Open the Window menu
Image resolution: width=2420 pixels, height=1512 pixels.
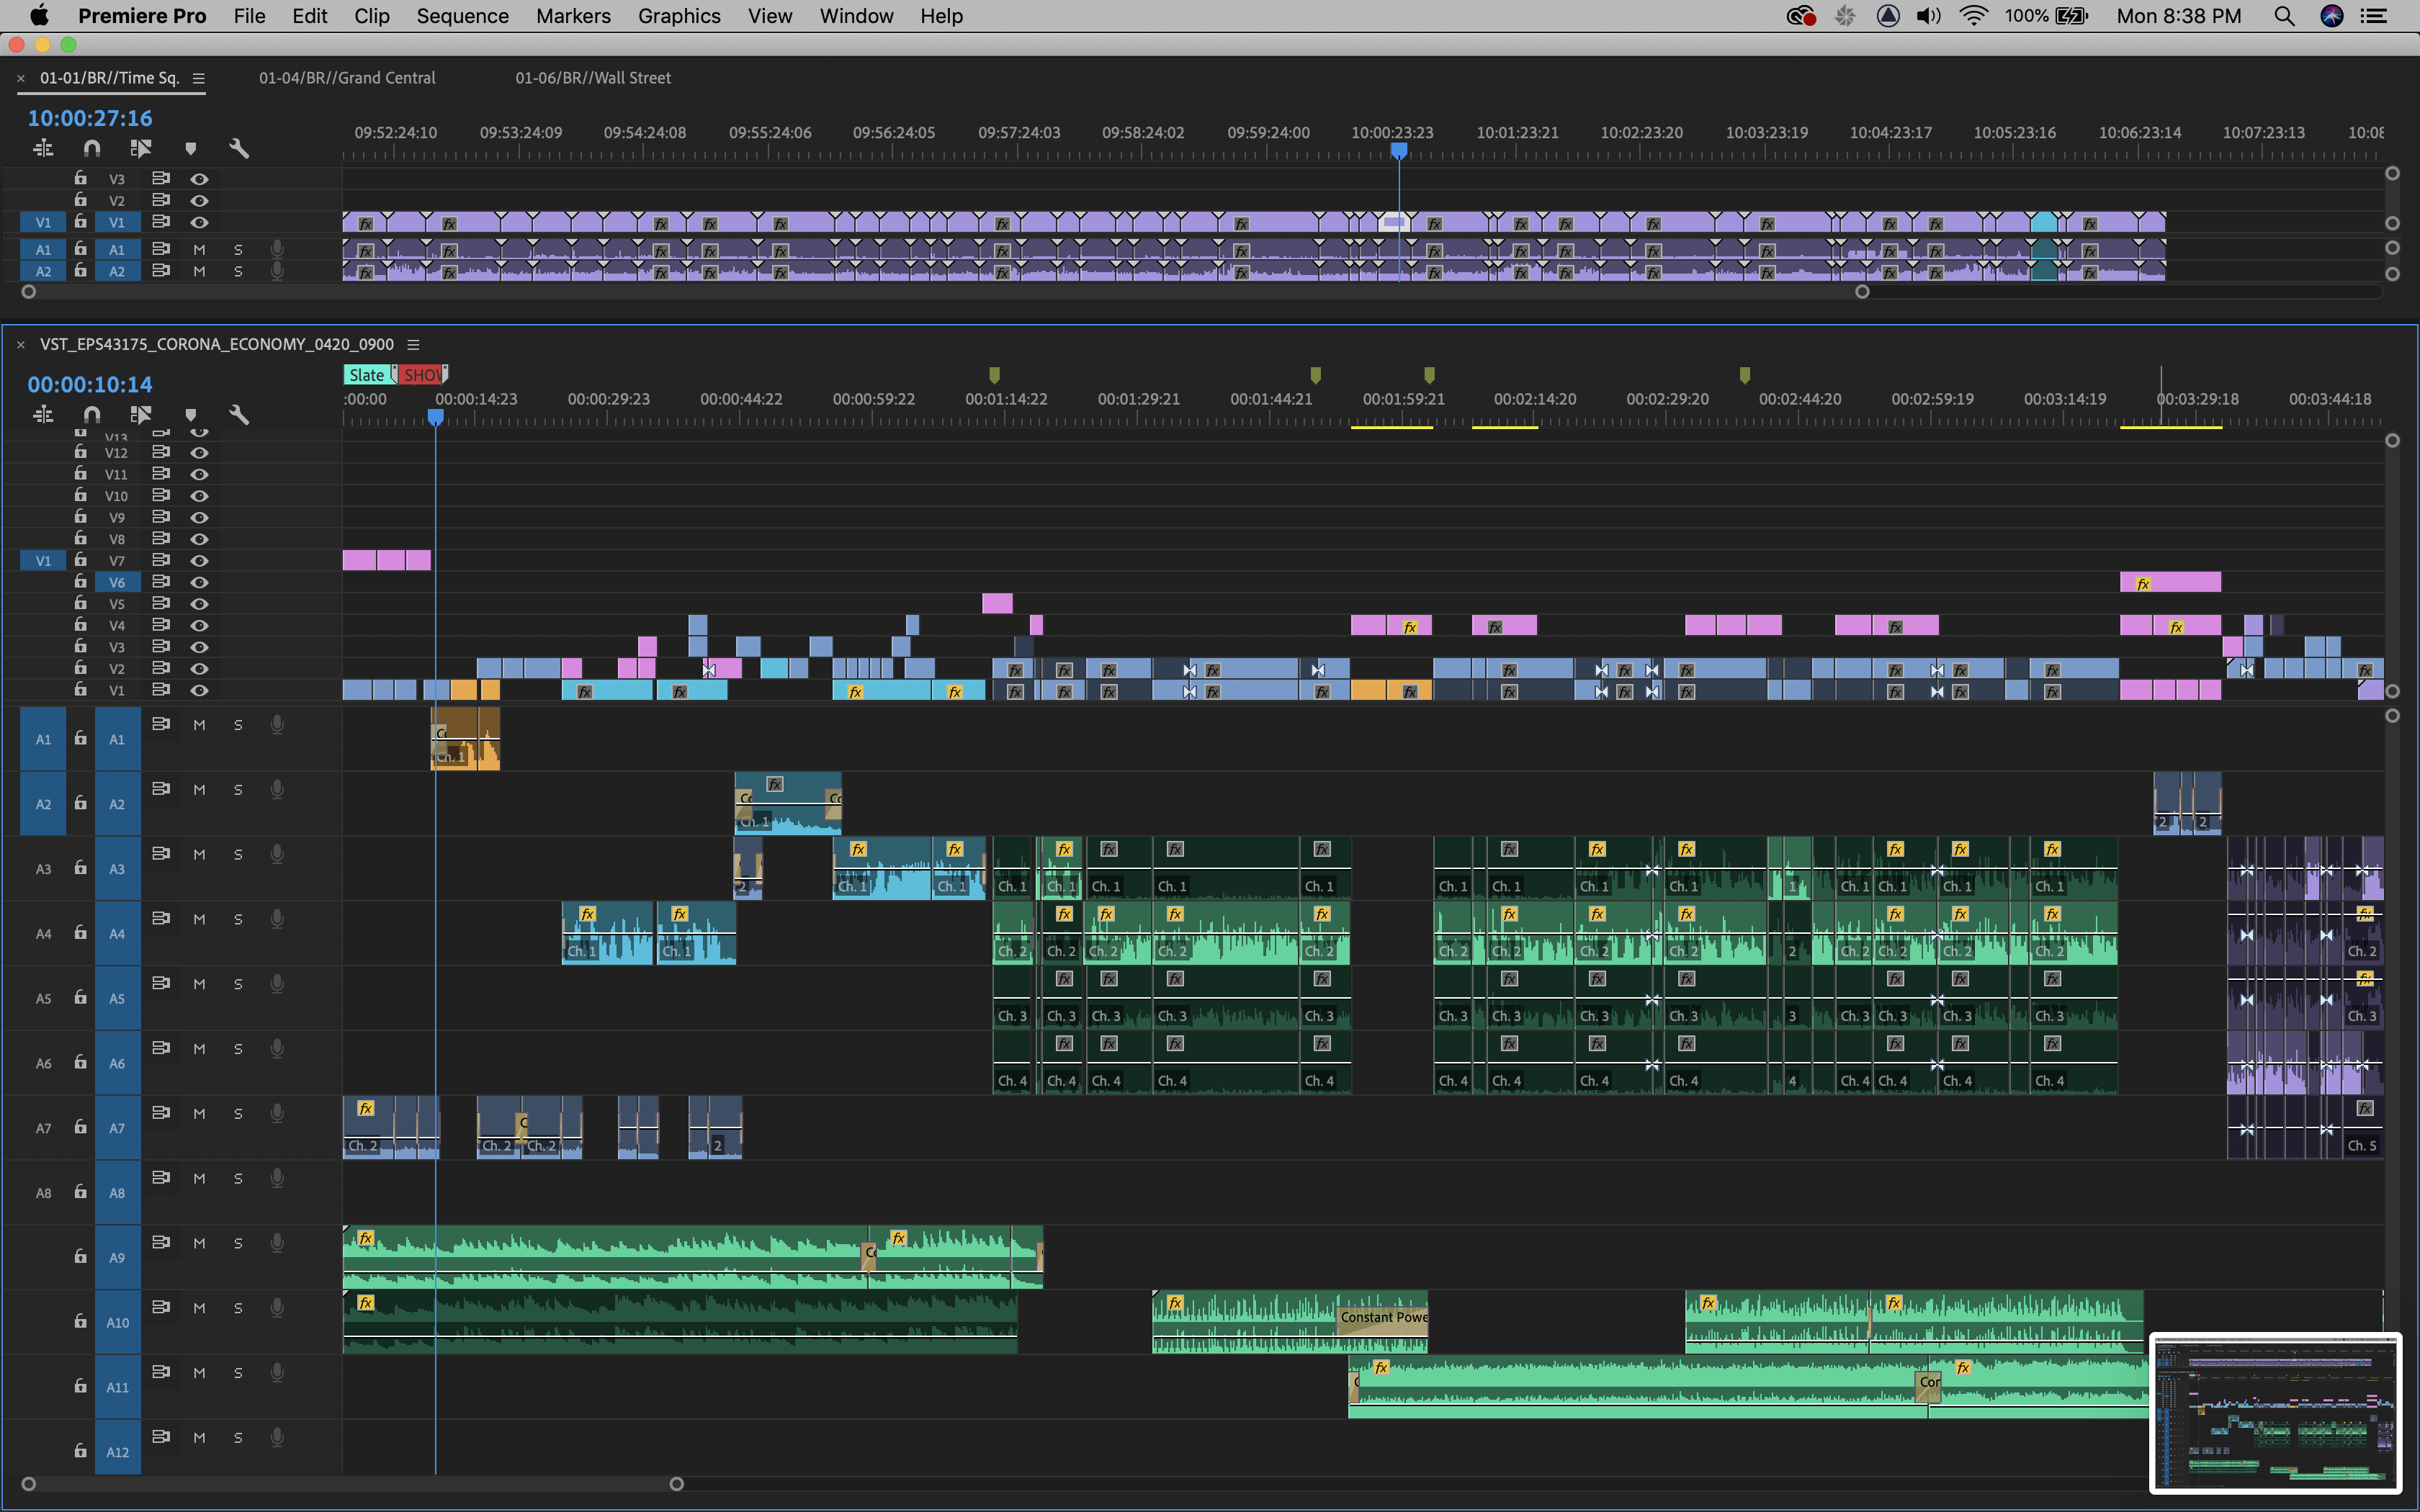[x=856, y=16]
